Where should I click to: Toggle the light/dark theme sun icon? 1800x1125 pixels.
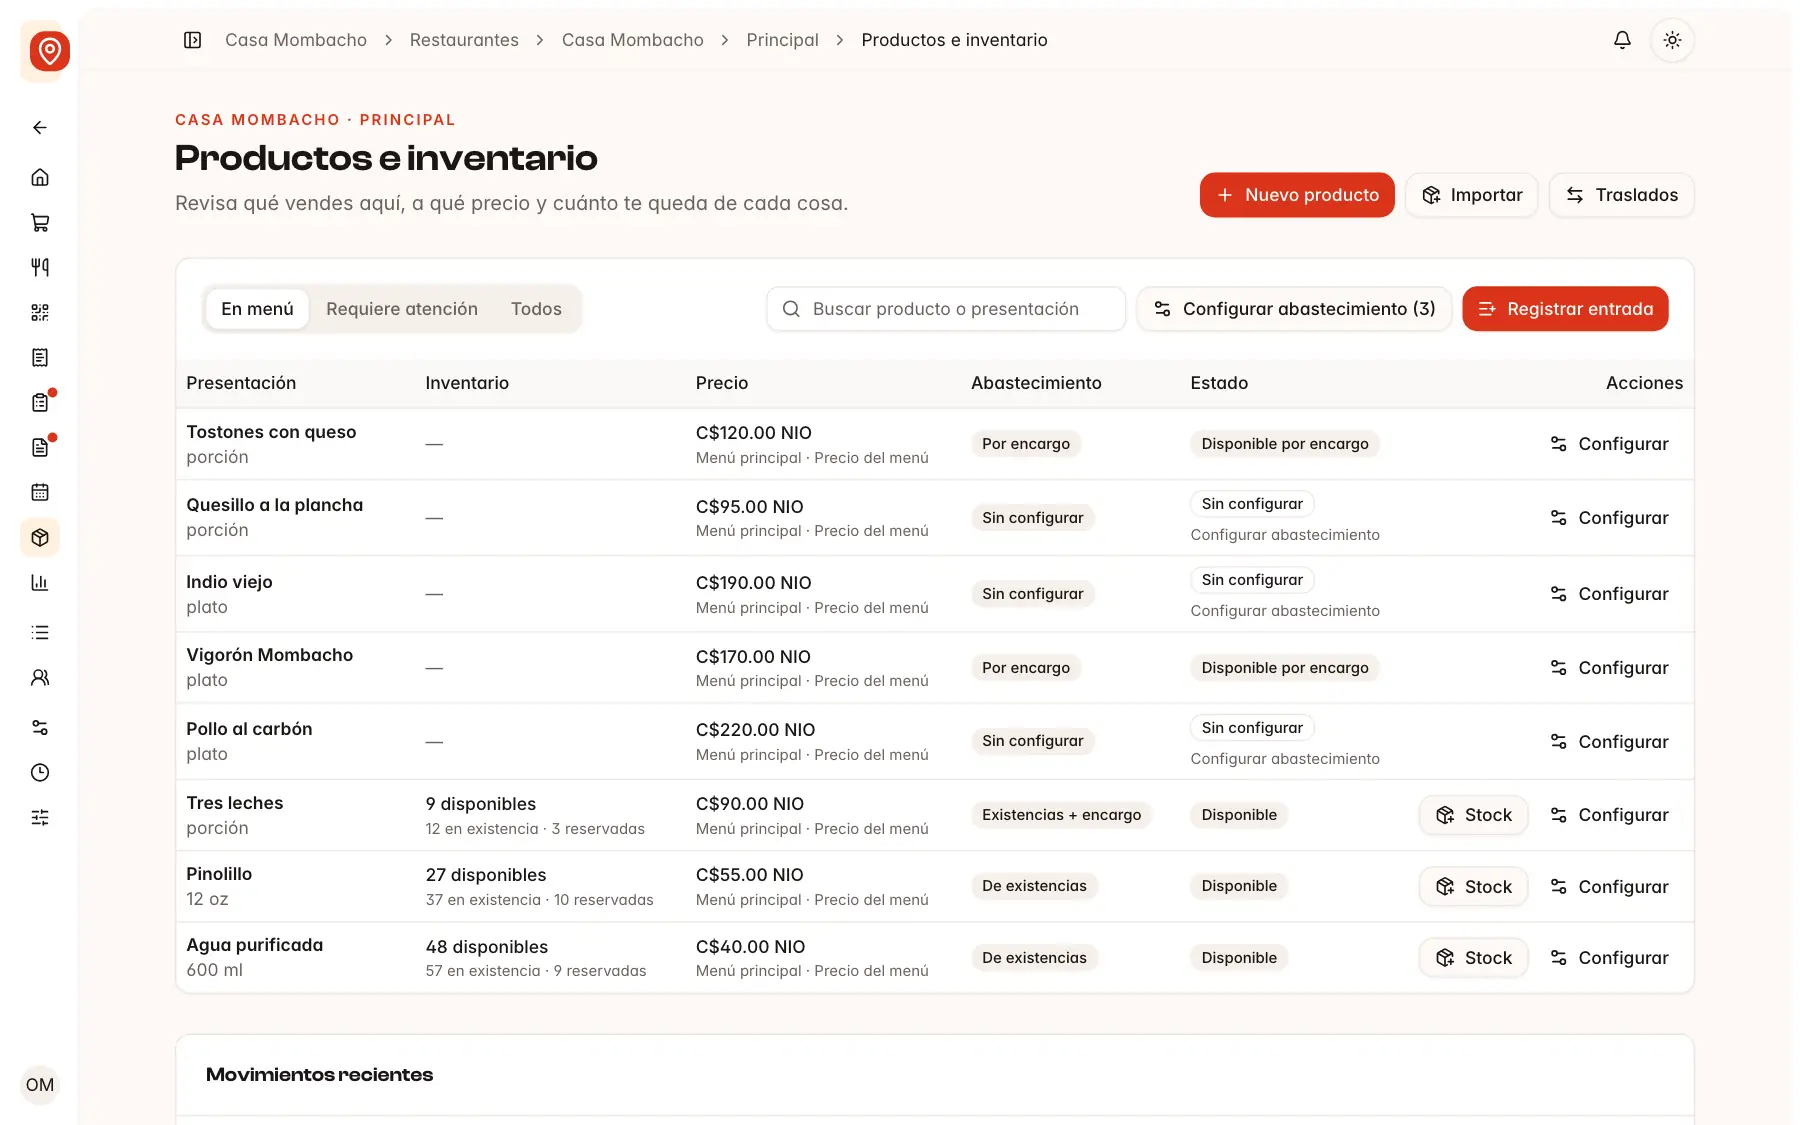(x=1672, y=40)
